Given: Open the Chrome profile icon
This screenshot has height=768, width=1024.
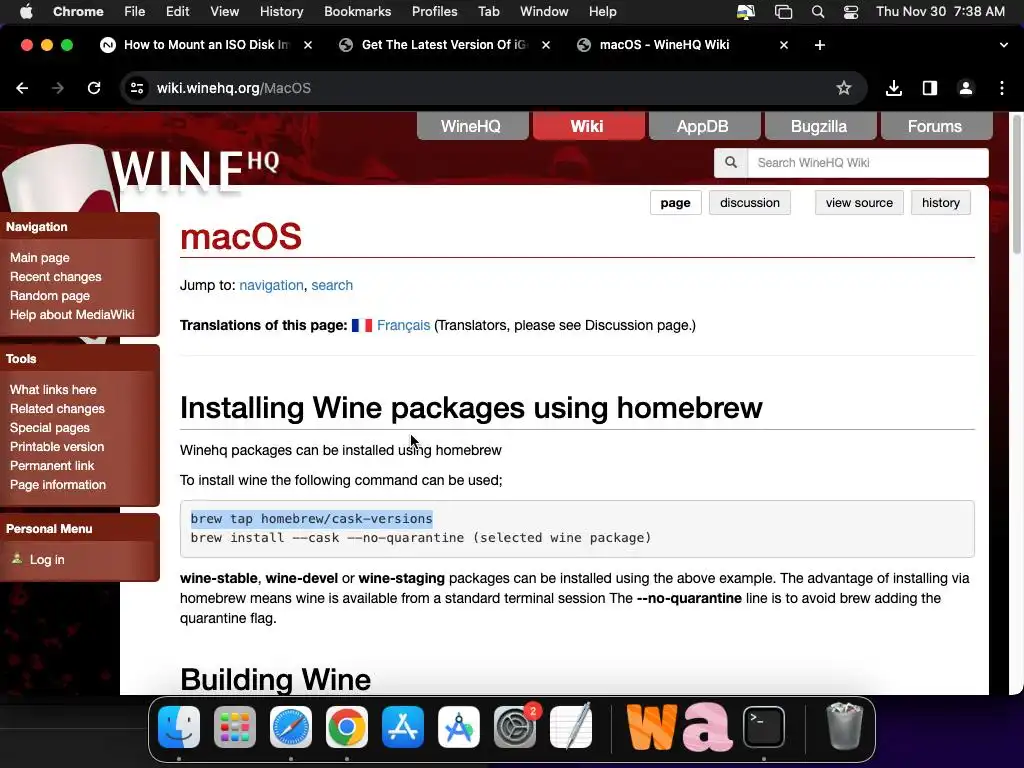Looking at the screenshot, I should coord(966,88).
